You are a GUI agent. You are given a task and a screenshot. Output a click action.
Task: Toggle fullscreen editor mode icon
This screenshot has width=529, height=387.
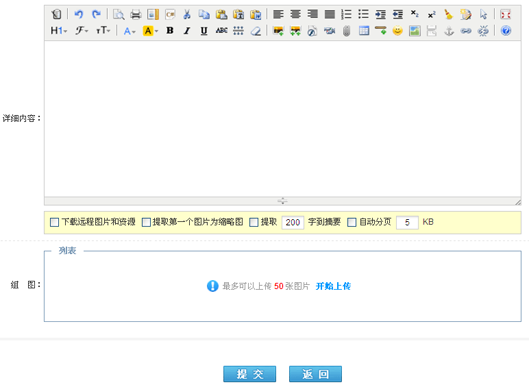coord(506,14)
